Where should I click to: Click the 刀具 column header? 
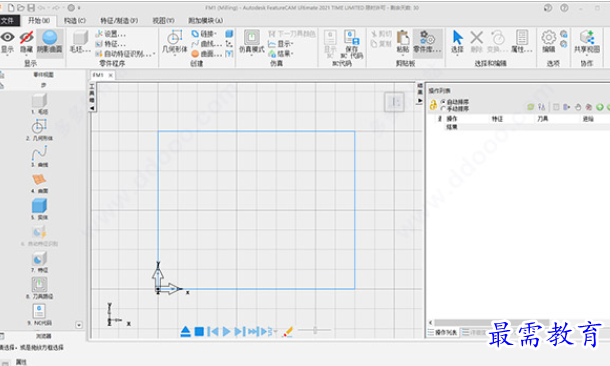click(x=543, y=119)
